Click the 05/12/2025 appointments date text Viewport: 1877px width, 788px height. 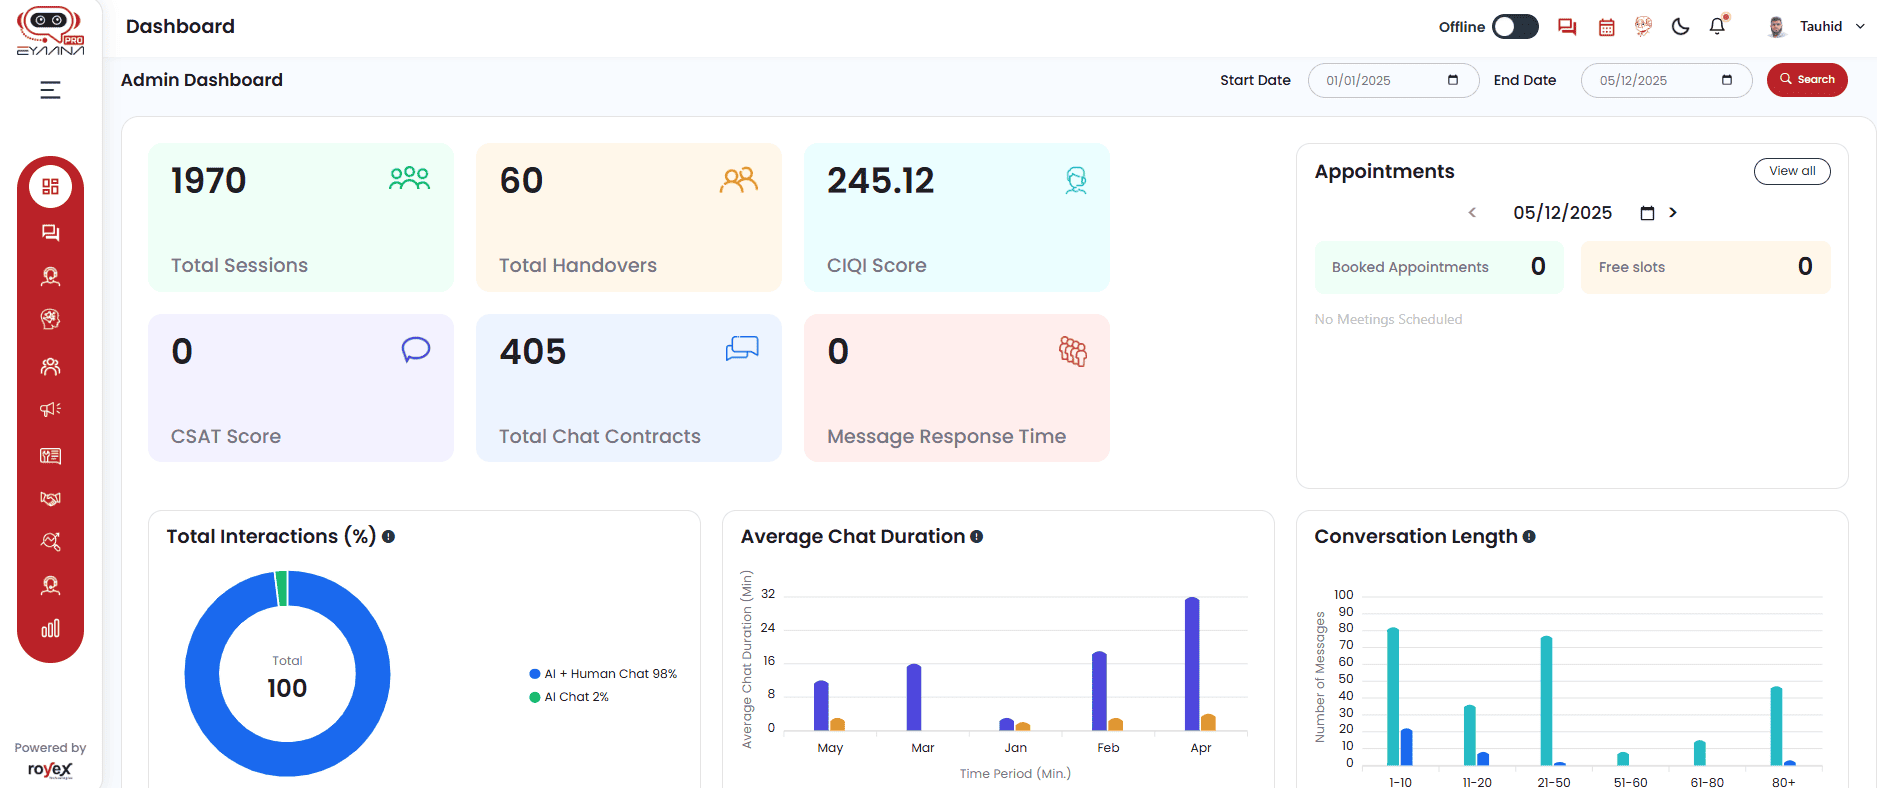coord(1562,213)
